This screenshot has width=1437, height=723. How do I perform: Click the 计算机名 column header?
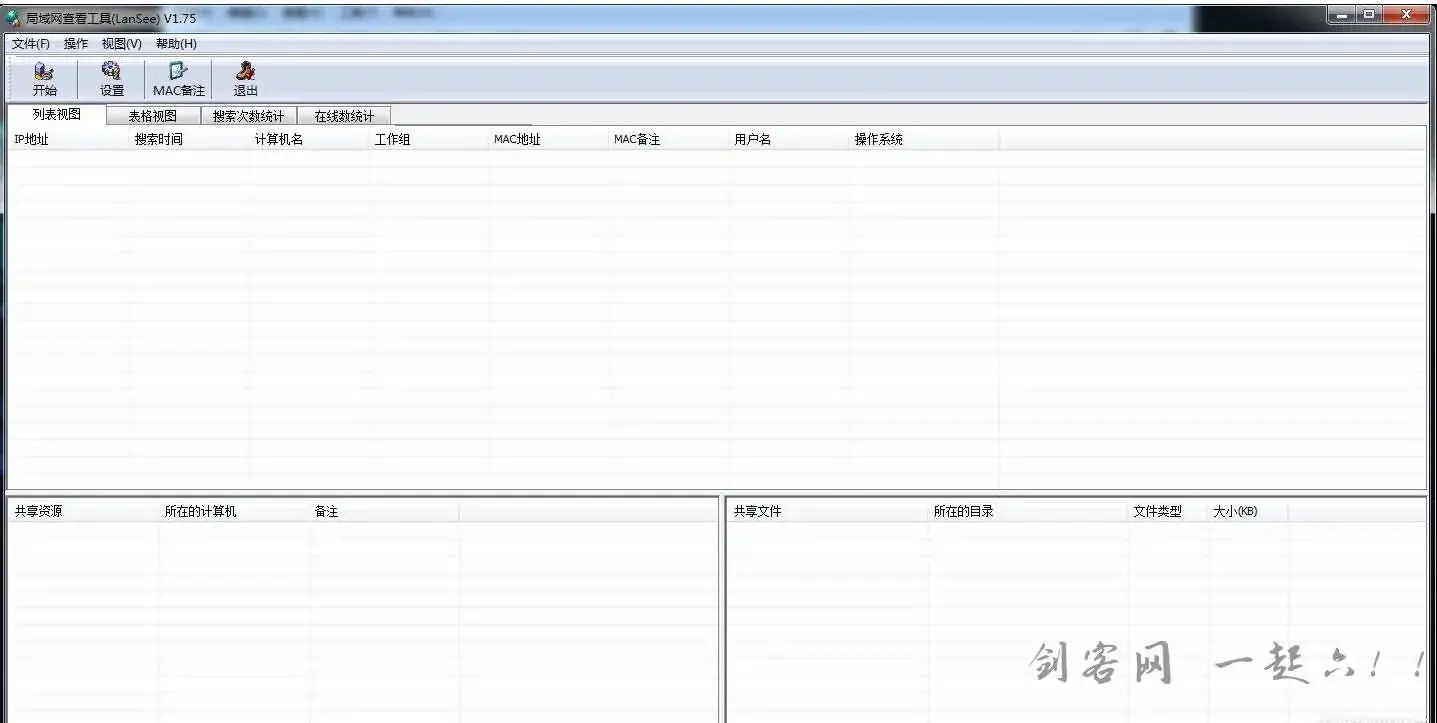point(310,139)
